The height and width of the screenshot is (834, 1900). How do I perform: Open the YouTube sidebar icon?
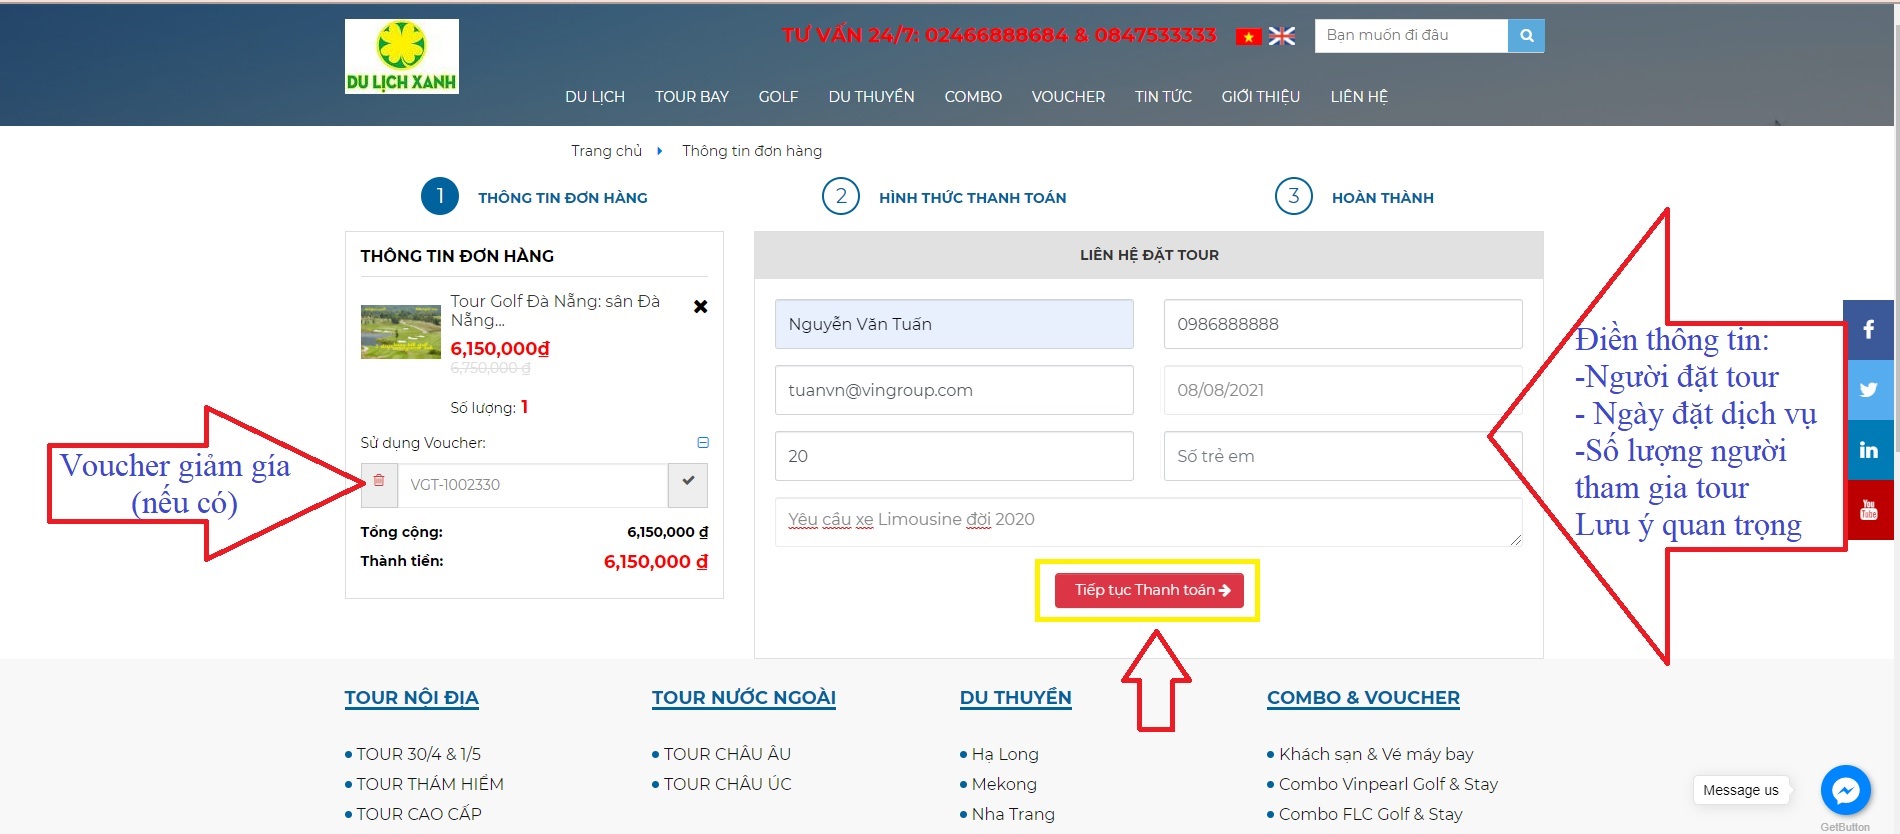tap(1868, 510)
